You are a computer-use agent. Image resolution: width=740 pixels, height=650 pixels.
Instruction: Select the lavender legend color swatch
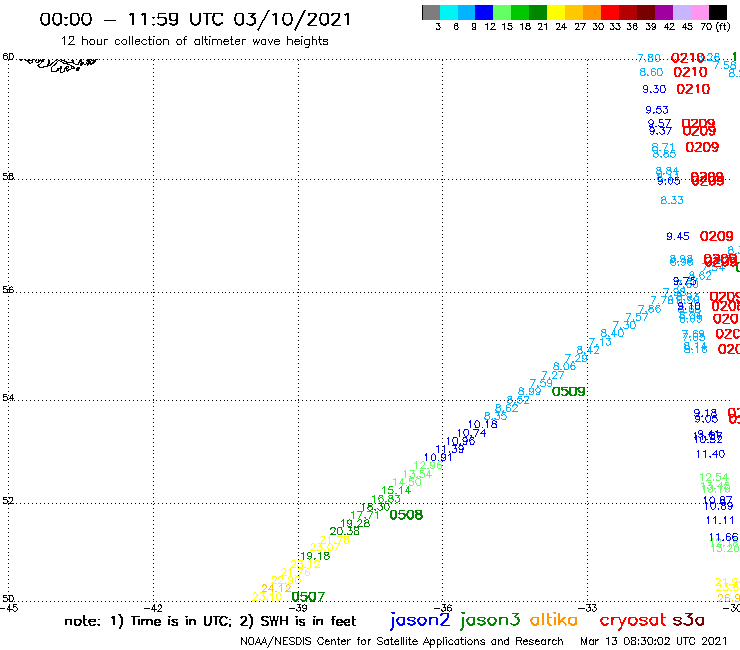(681, 12)
